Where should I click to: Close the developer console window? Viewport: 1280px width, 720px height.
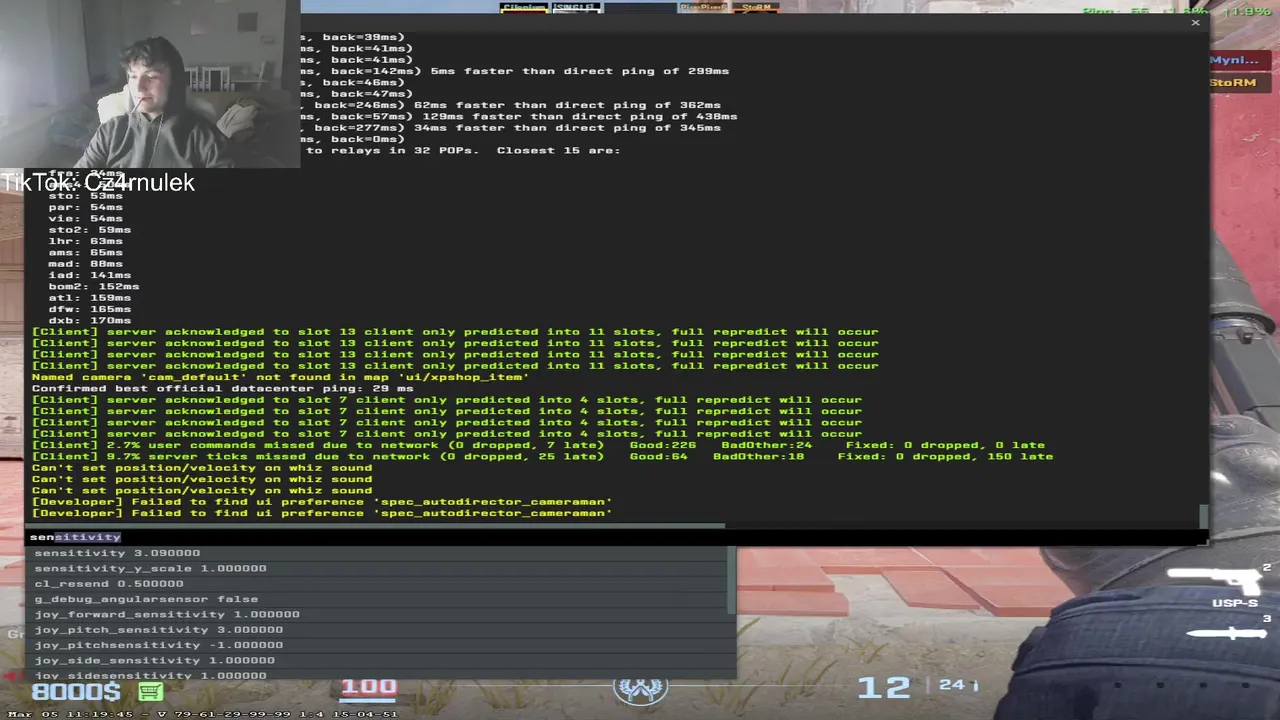click(x=1195, y=22)
